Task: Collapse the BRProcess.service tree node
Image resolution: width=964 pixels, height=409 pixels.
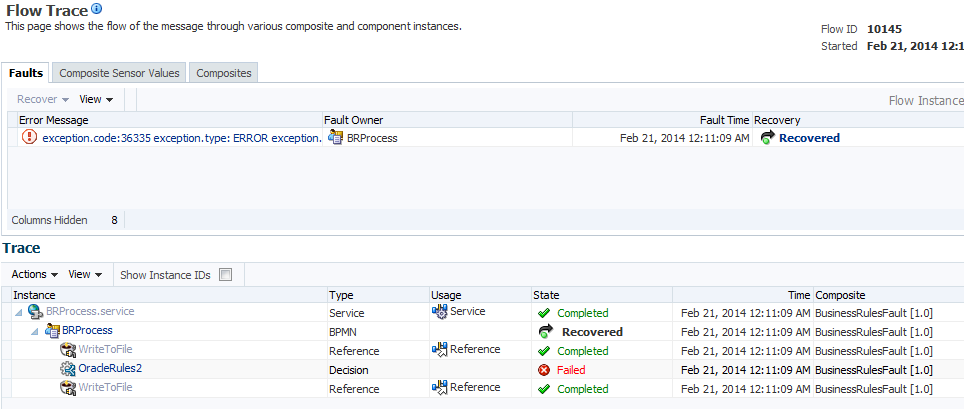Action: pos(18,312)
